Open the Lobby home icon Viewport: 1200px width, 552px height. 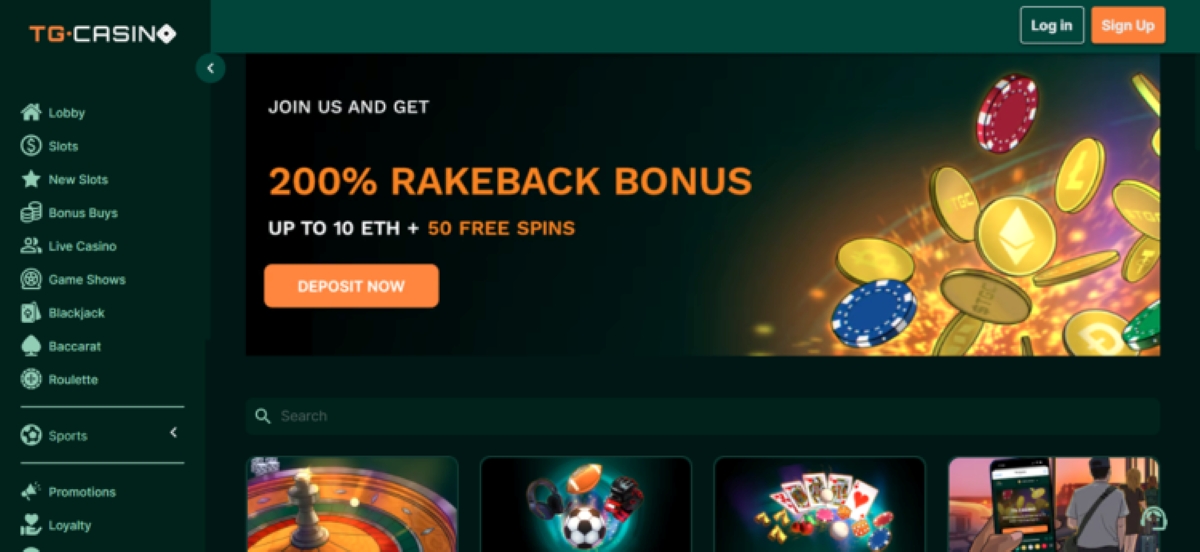tap(31, 112)
